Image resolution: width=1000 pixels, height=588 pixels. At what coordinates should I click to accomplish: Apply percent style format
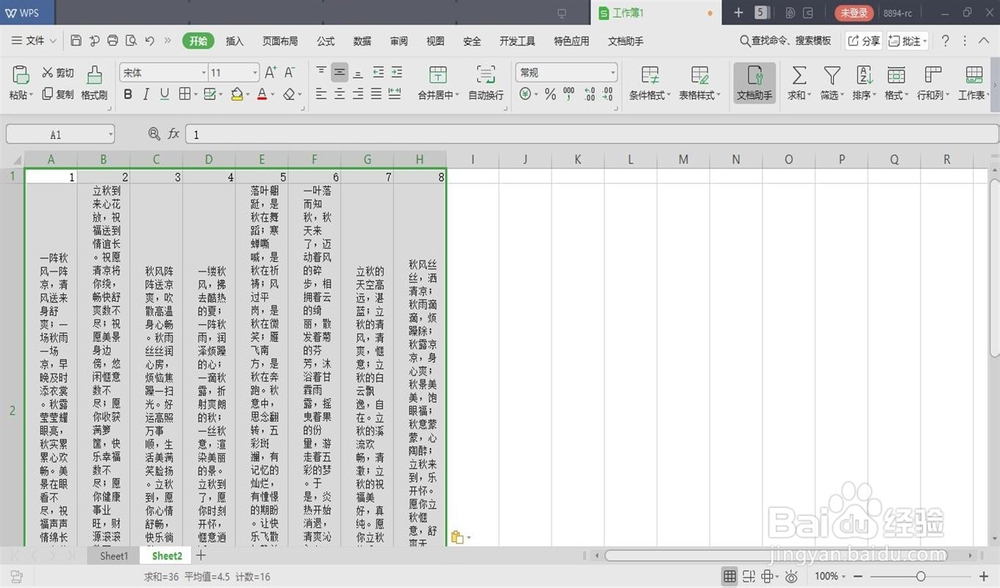pos(550,94)
